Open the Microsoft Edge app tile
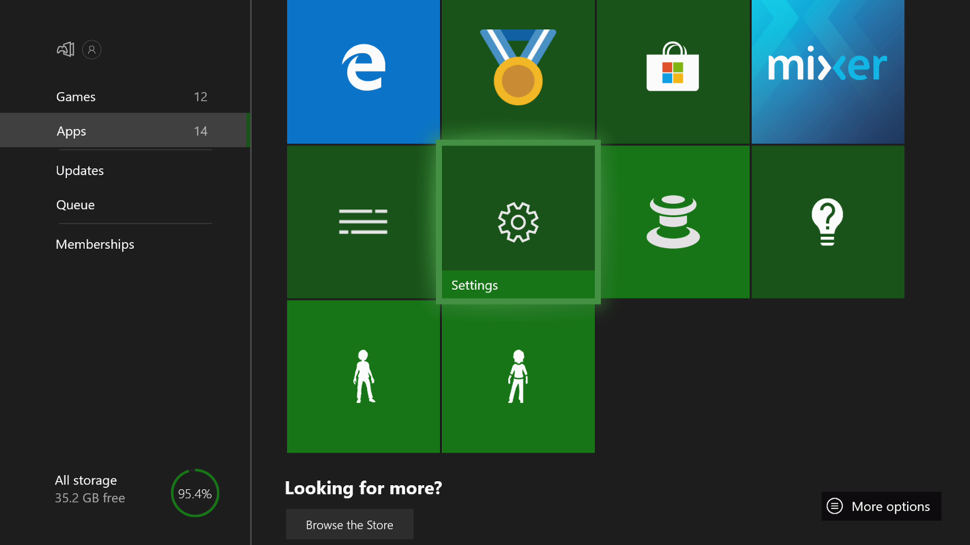 click(363, 71)
